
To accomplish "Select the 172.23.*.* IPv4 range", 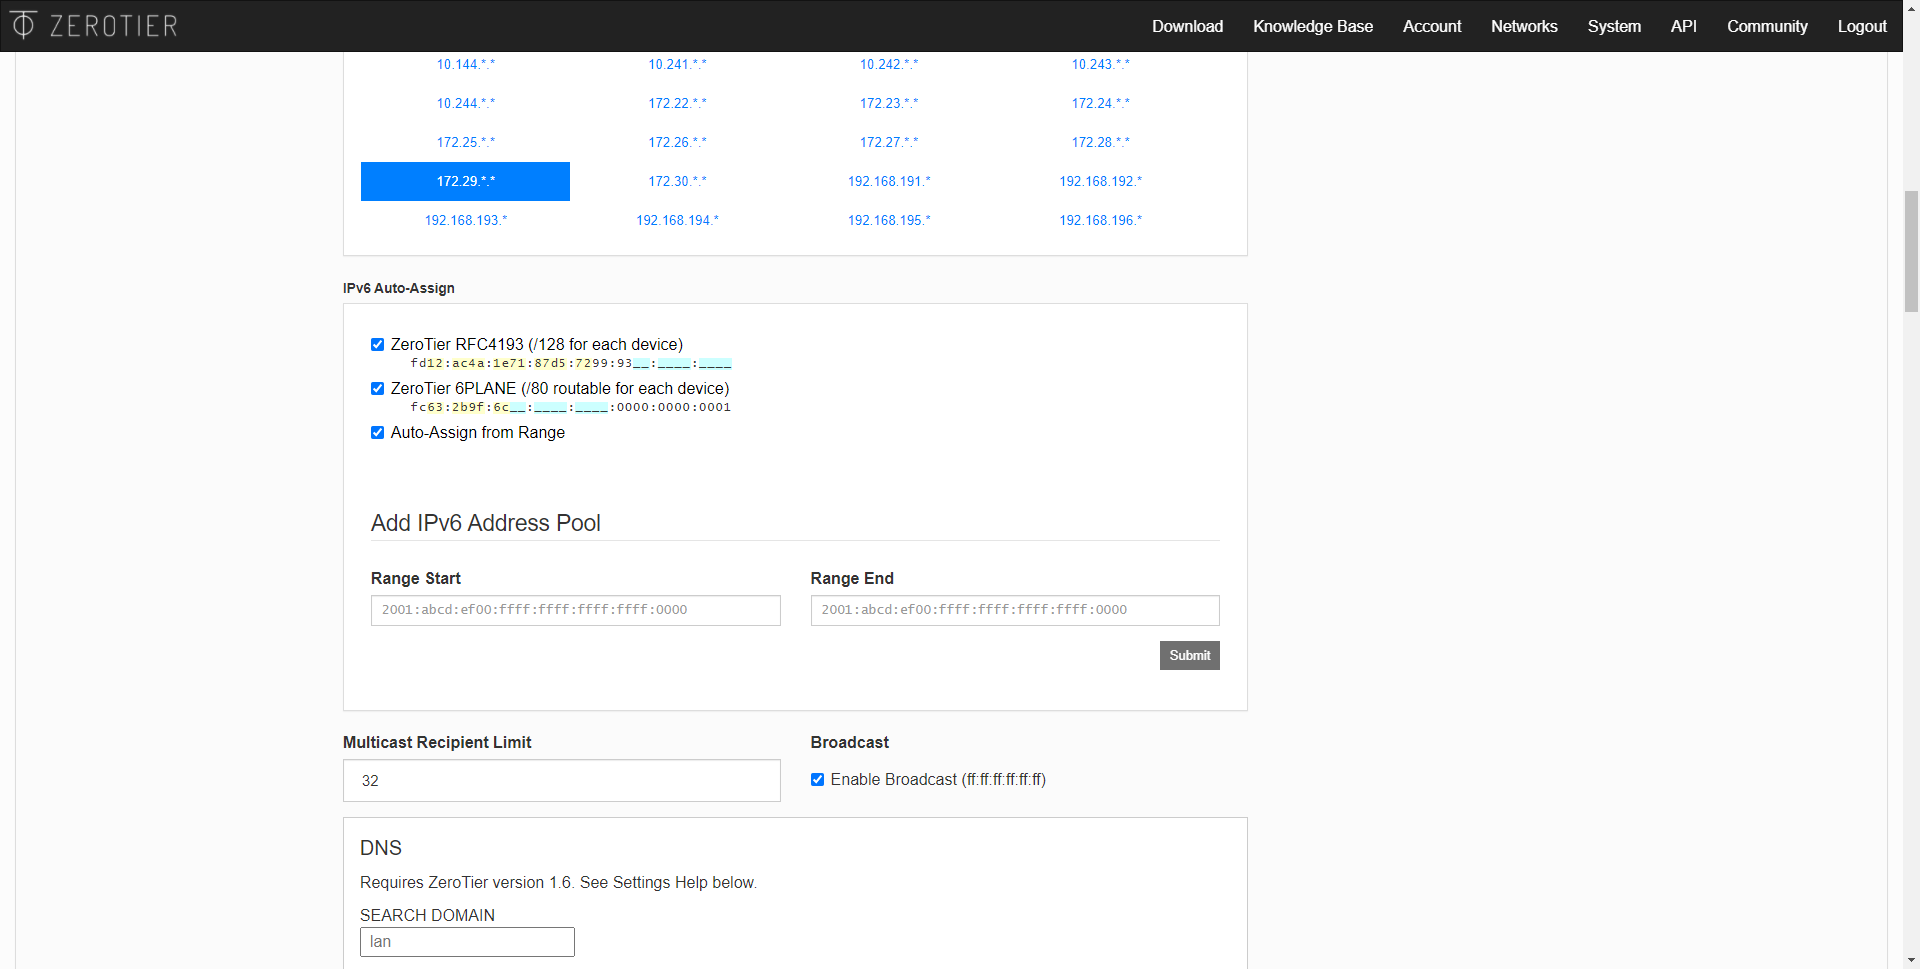I will pyautogui.click(x=889, y=103).
